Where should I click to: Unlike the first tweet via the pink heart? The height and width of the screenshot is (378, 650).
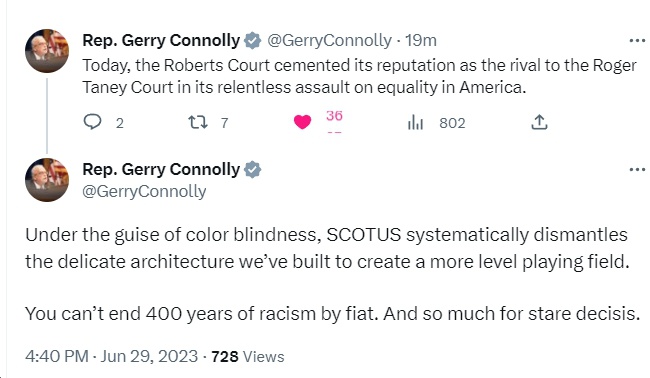click(302, 122)
